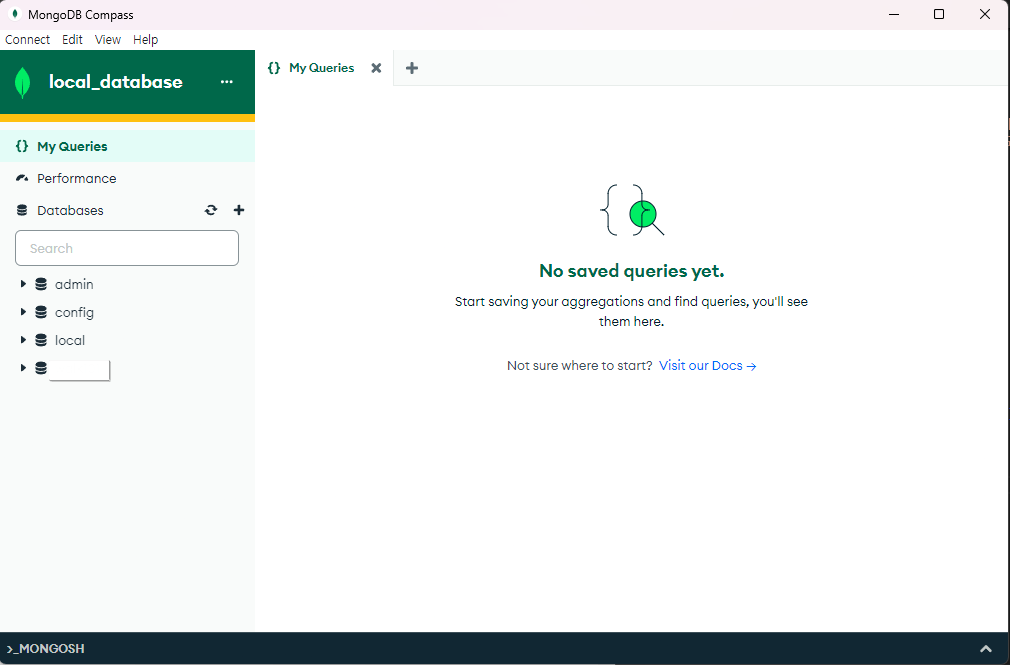
Task: Minimize the MongoDB Compass window
Action: tap(894, 14)
